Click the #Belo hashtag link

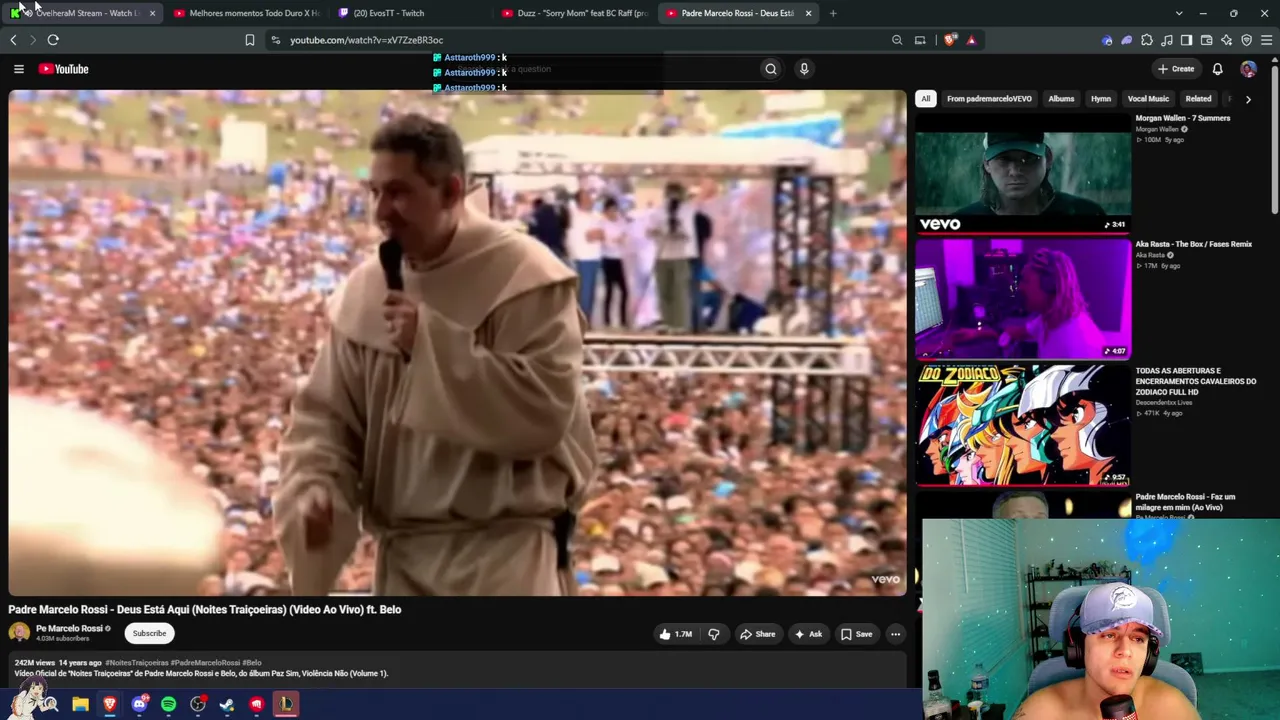coord(252,663)
